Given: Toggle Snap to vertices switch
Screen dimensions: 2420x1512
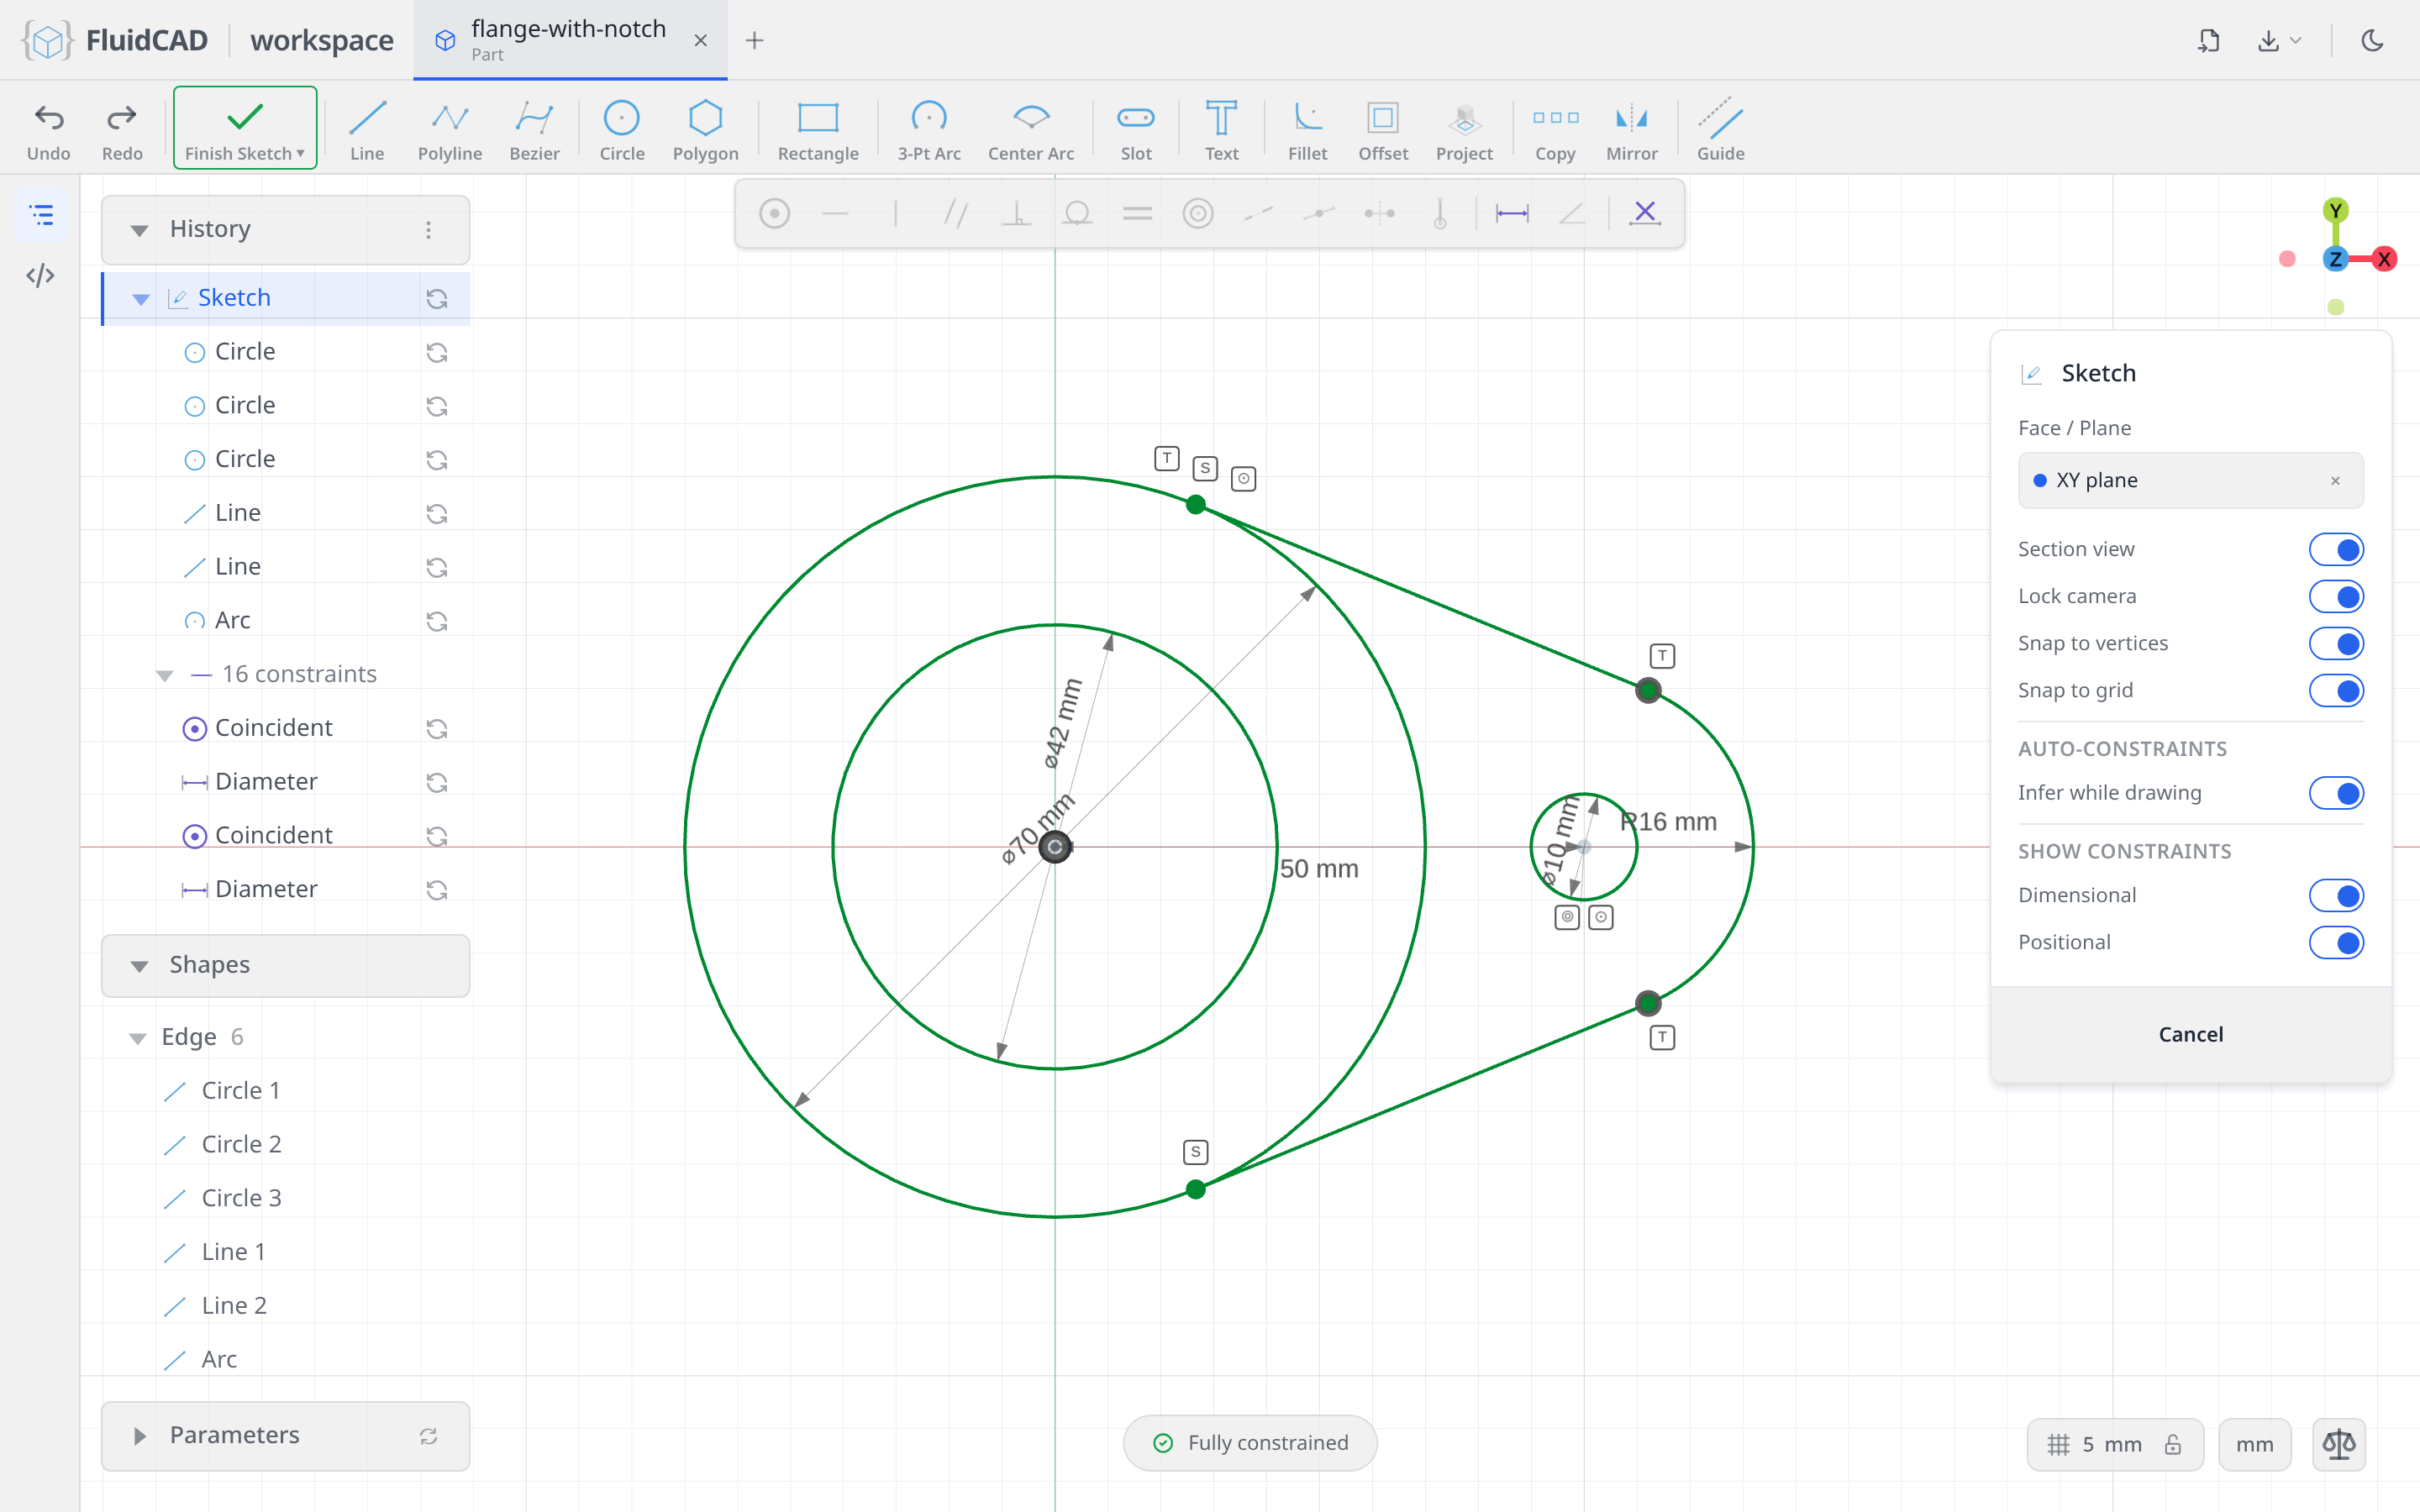Looking at the screenshot, I should pyautogui.click(x=2336, y=643).
